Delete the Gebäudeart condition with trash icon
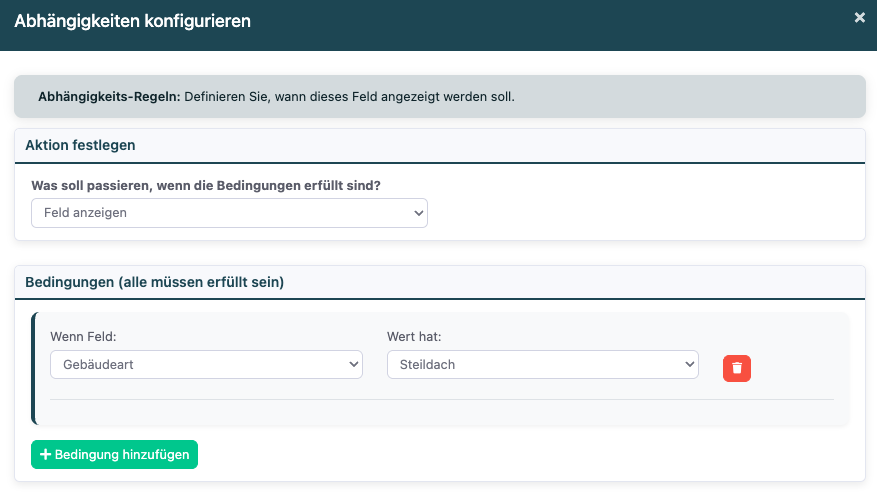Viewport: 877px width, 504px height. coord(737,368)
